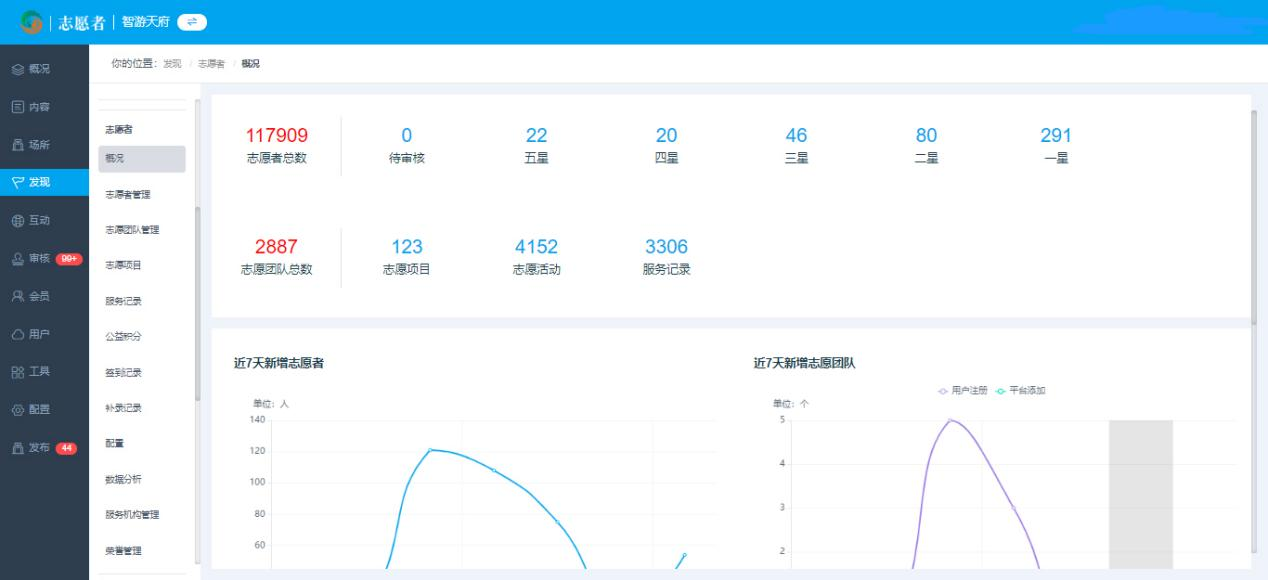The height and width of the screenshot is (580, 1268).
Task: Click the peak data point near 120 on volunteer chart
Action: point(430,450)
